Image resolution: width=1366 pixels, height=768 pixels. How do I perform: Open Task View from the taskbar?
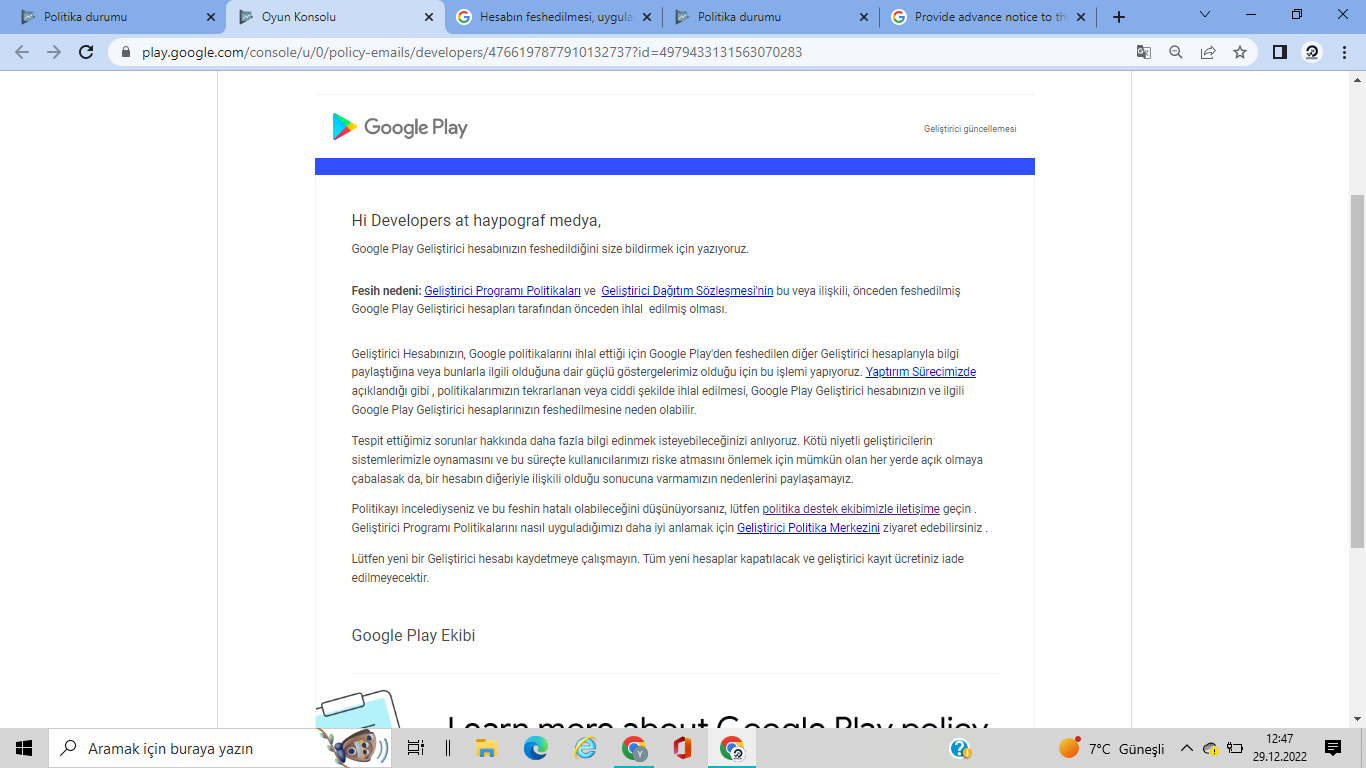pyautogui.click(x=416, y=748)
